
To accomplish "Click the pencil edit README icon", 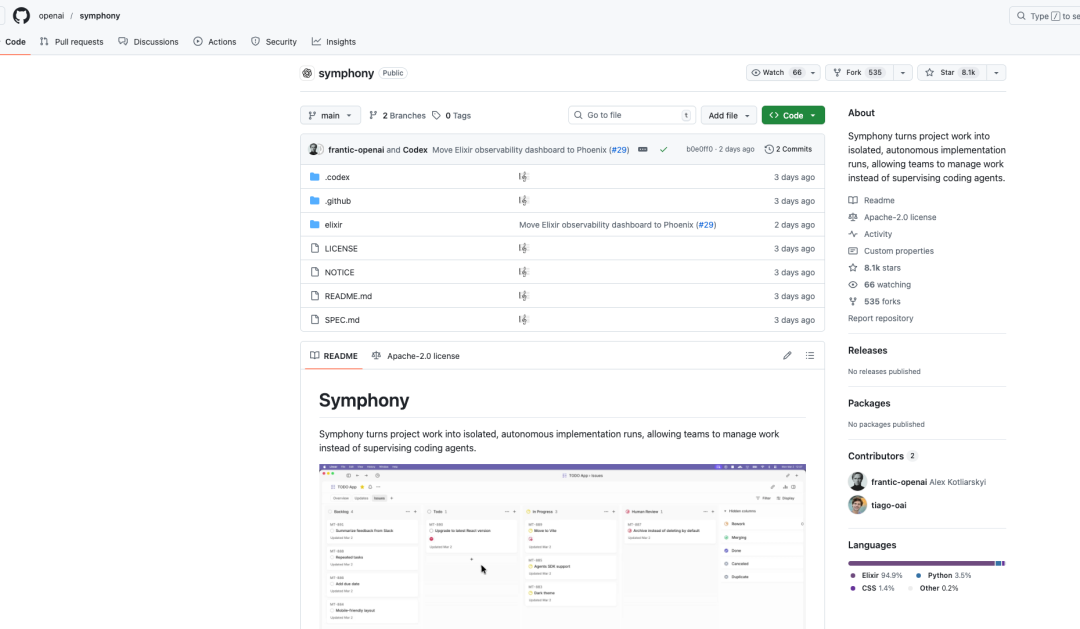I will coord(787,356).
